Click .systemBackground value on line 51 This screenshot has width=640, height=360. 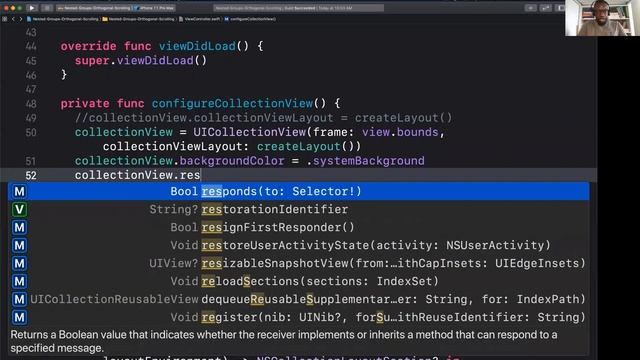(x=365, y=161)
